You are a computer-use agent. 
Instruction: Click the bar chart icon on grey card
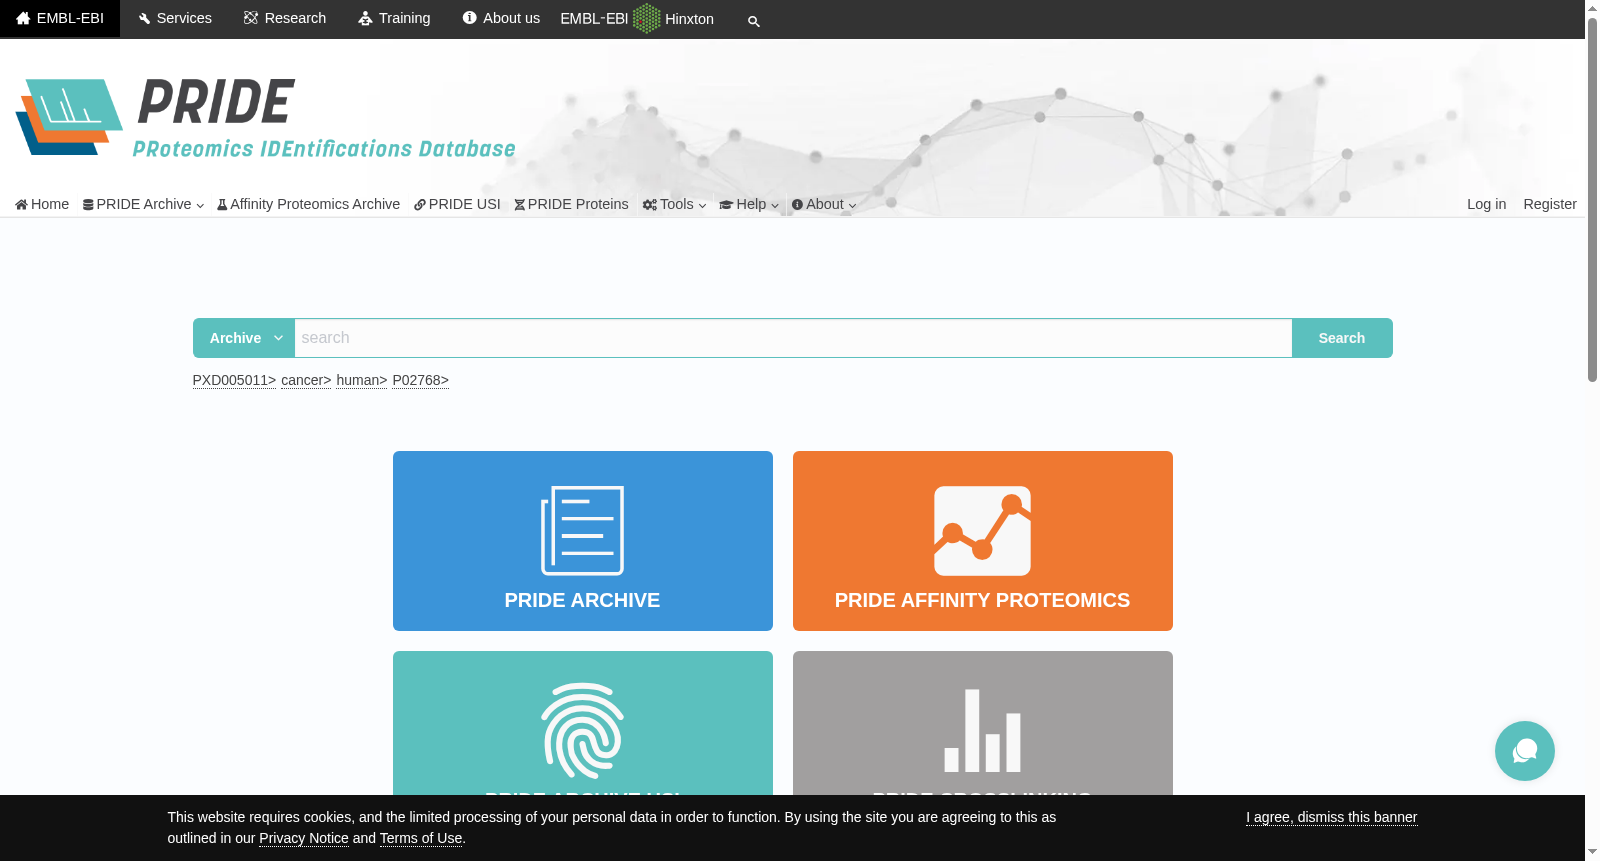(982, 731)
